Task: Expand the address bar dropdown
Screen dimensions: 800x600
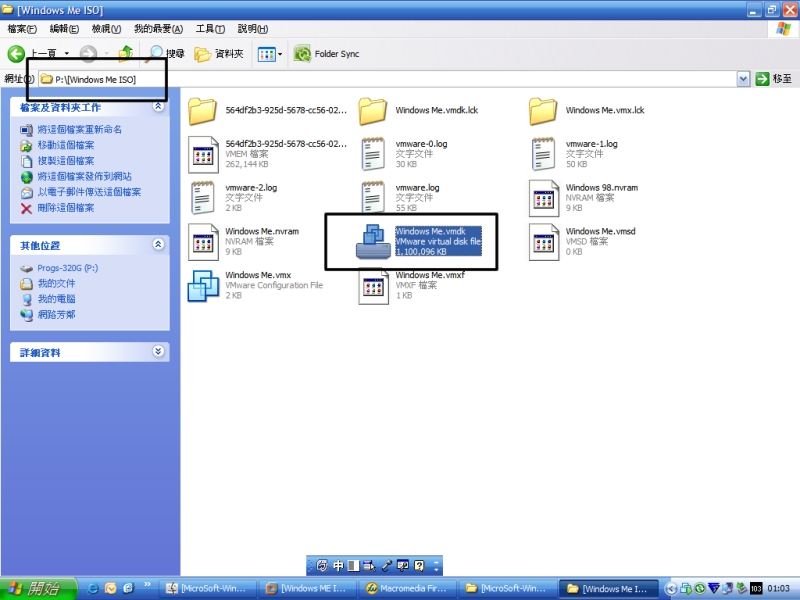Action: click(743, 79)
